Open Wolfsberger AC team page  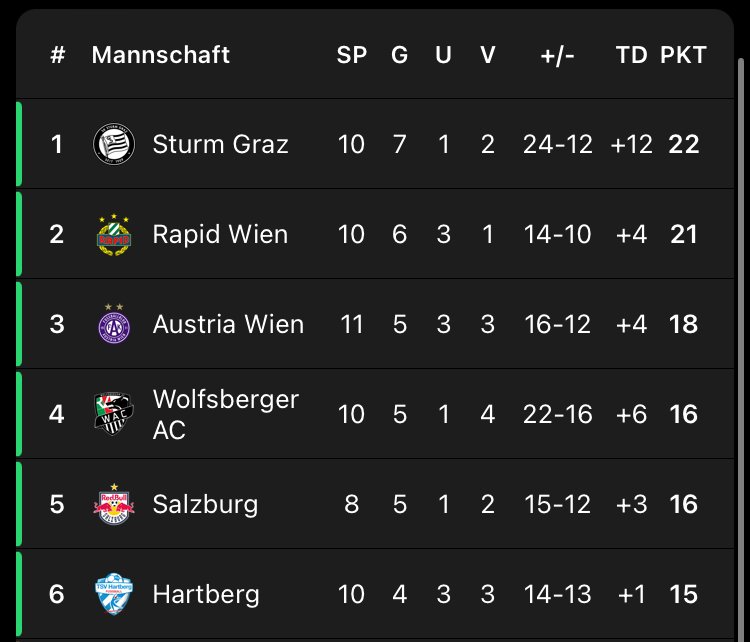226,414
